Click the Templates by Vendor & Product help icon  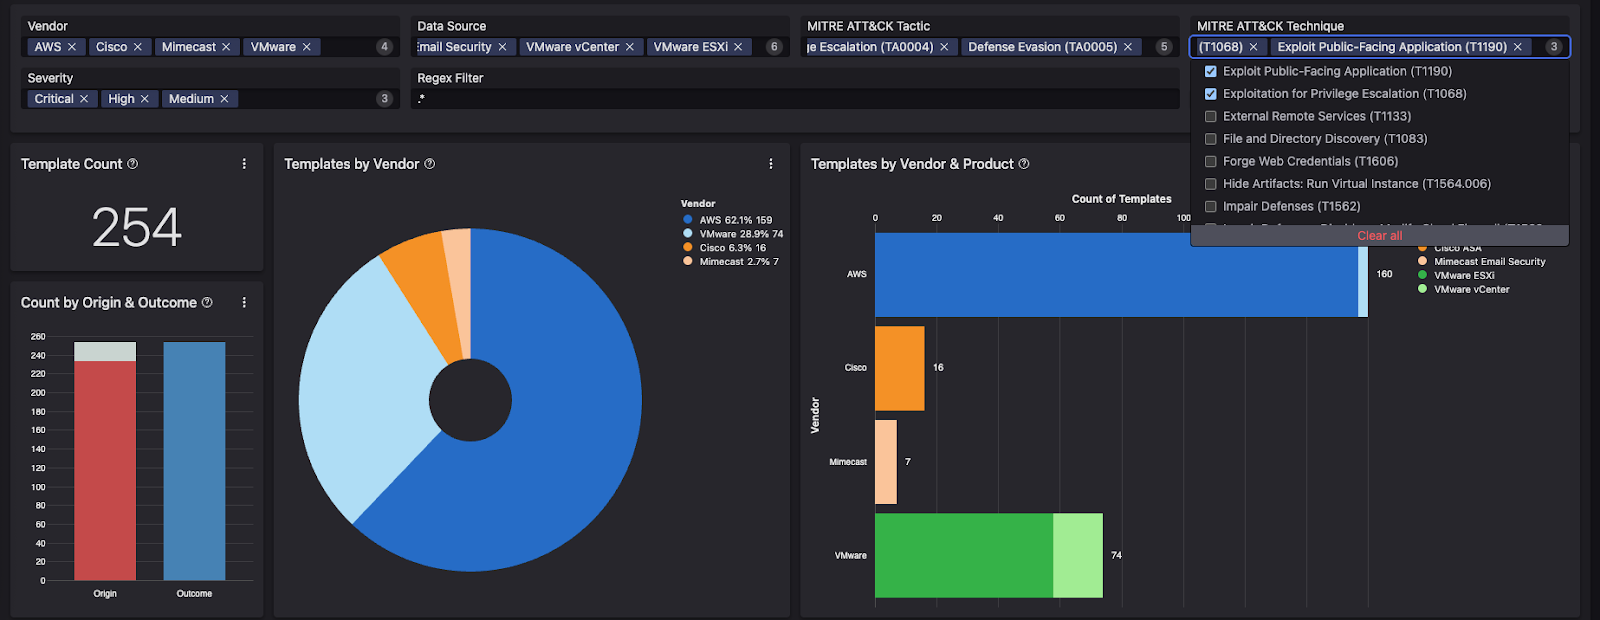tap(1024, 164)
